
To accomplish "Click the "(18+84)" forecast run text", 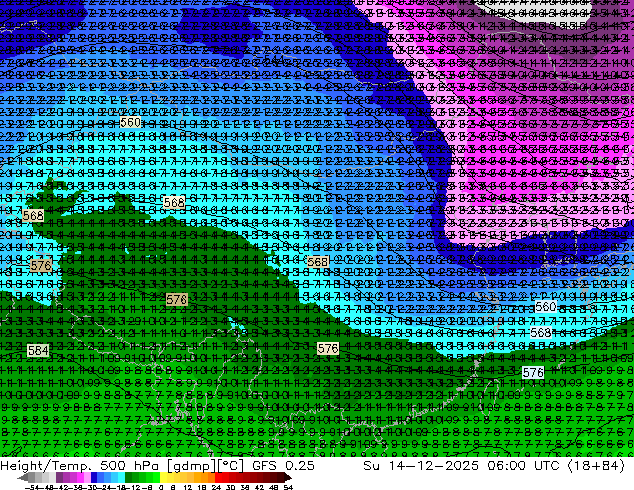I will (596, 465).
